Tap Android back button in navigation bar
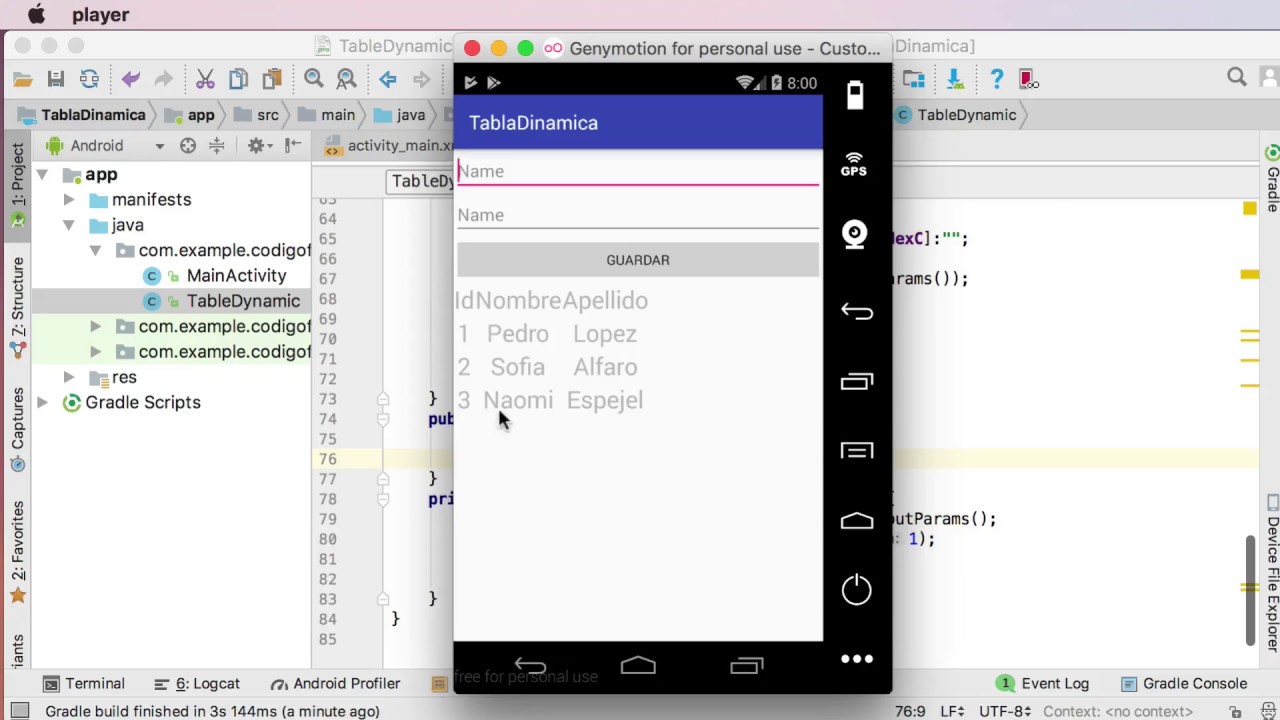Image resolution: width=1280 pixels, height=720 pixels. tap(529, 666)
